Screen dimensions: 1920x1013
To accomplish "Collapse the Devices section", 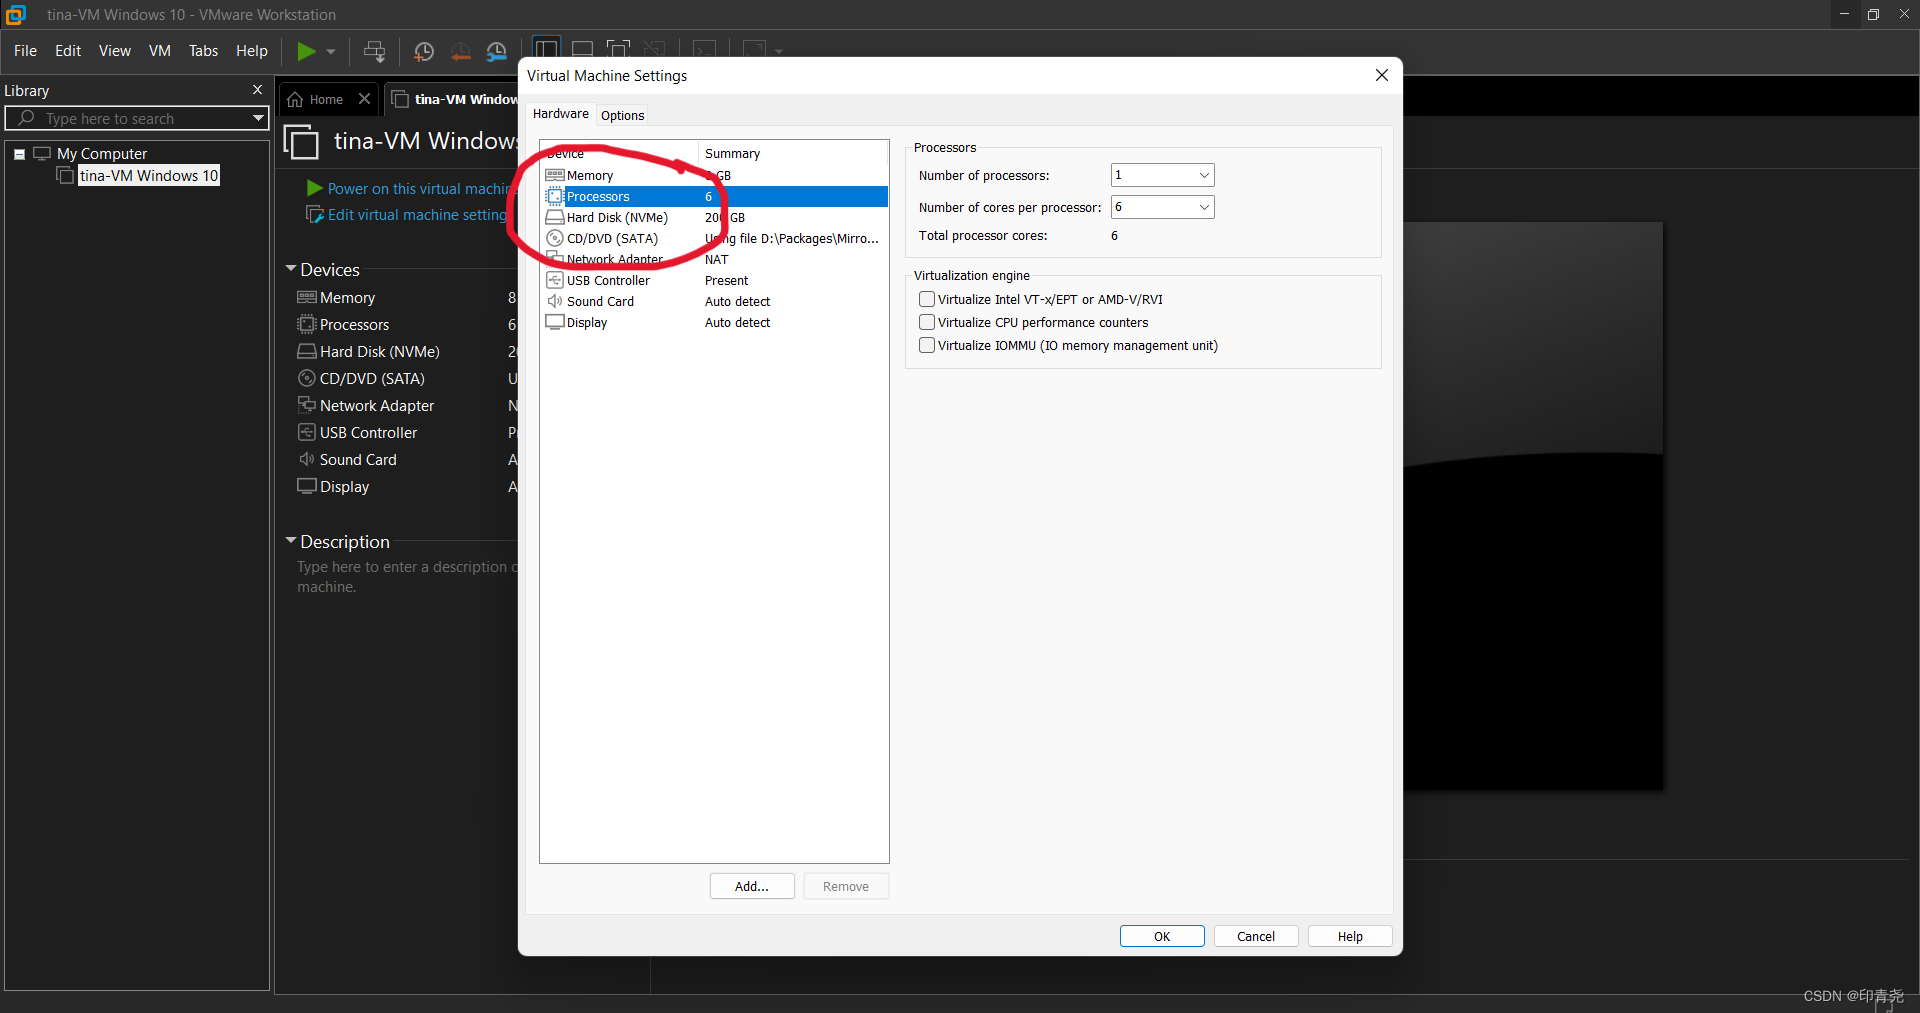I will (x=291, y=269).
